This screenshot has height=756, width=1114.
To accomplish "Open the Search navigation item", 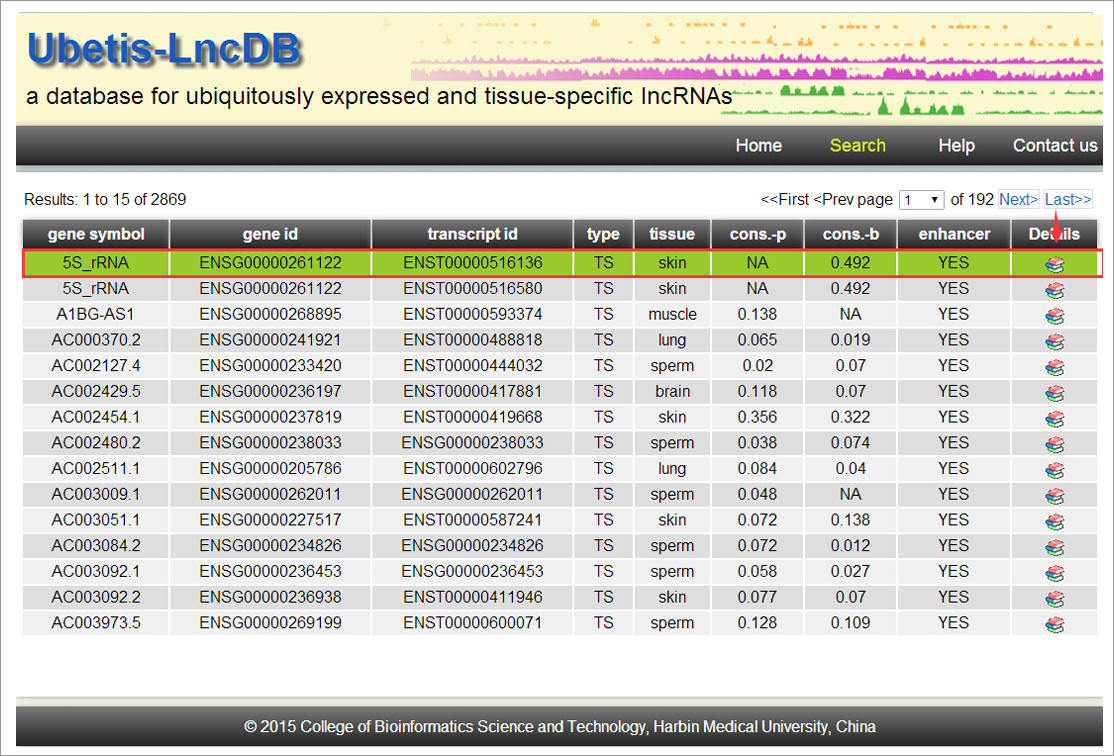I will coord(857,146).
